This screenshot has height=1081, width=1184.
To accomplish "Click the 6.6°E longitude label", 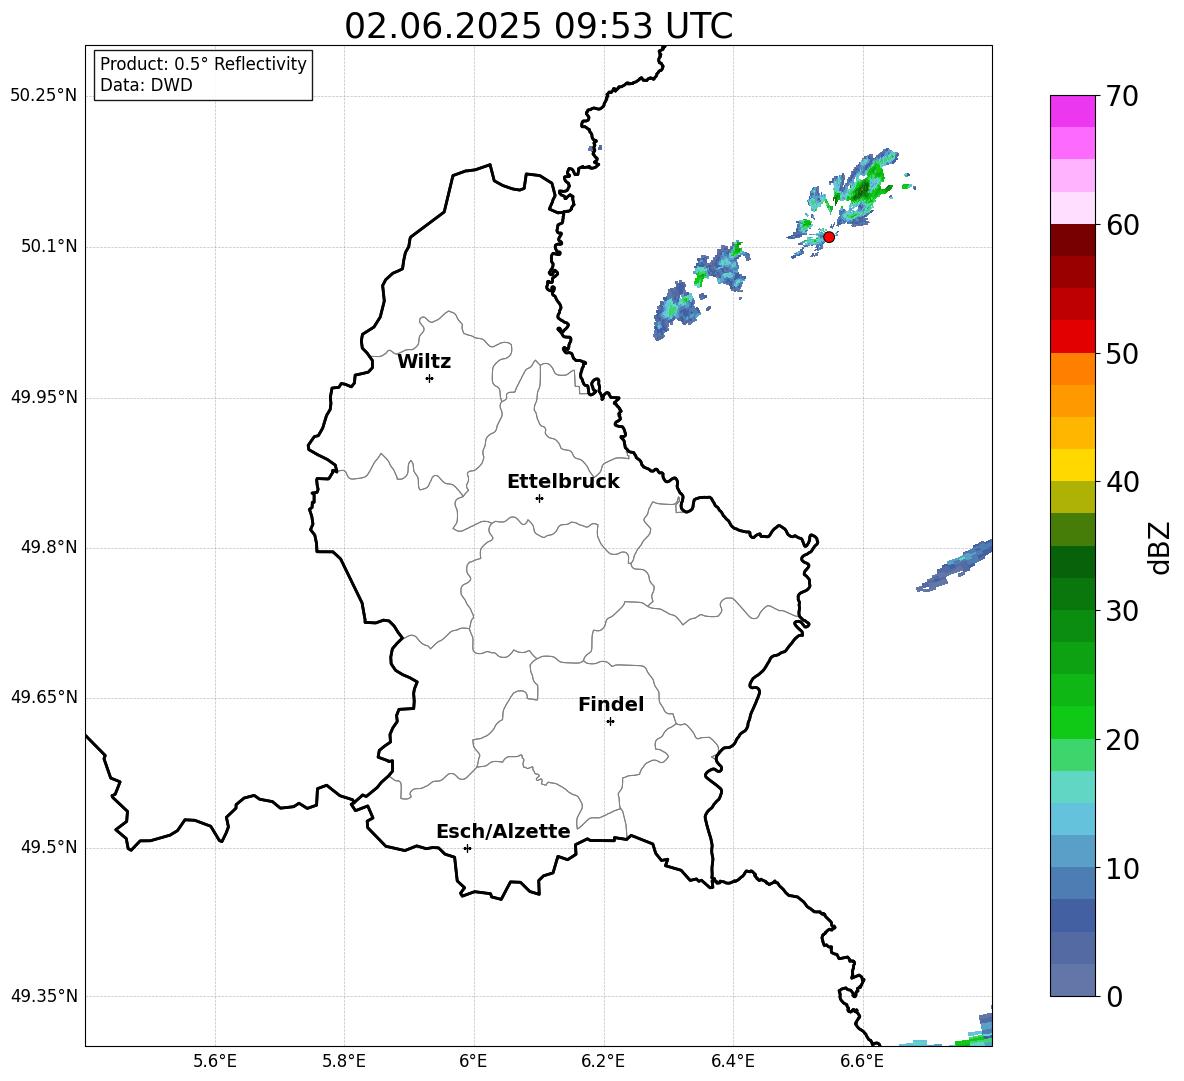I will tap(862, 1061).
